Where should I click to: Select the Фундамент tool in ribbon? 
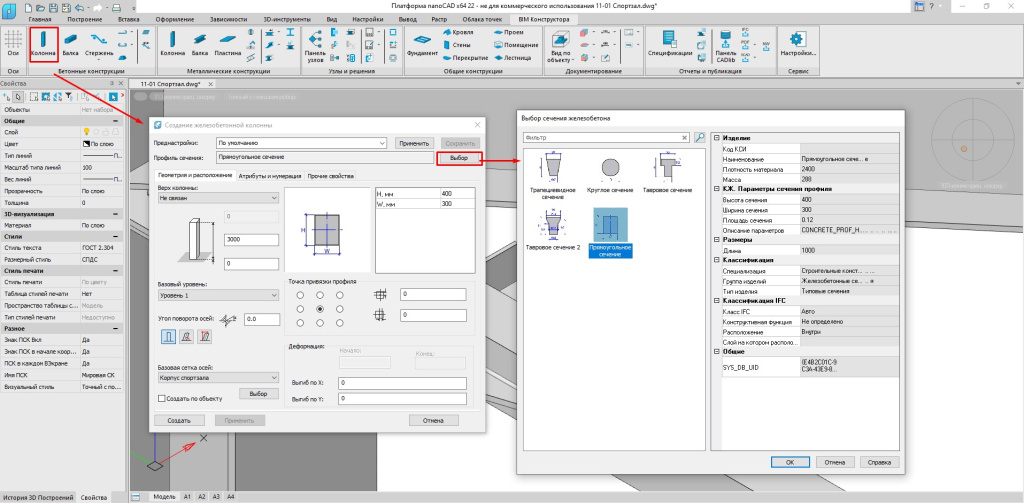422,42
